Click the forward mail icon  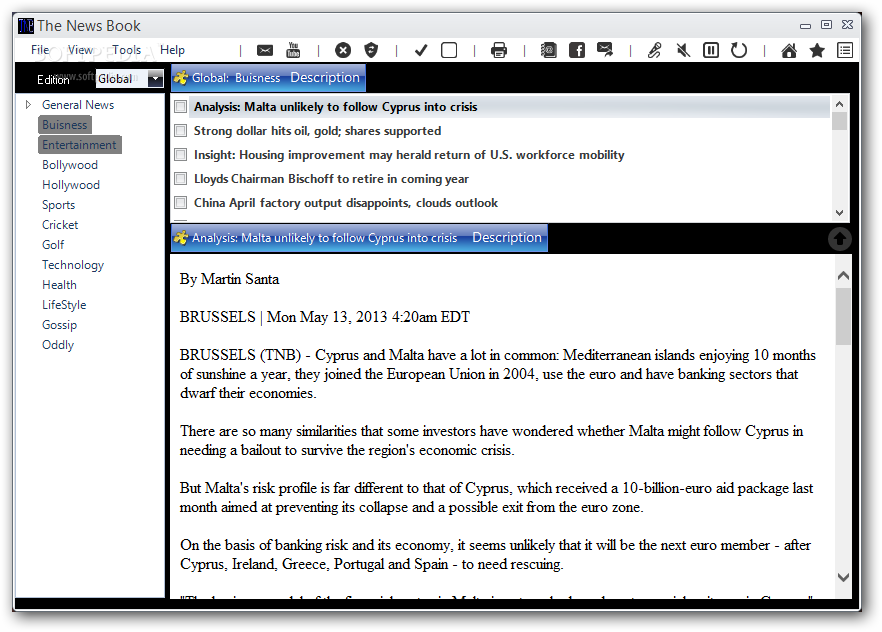[605, 50]
